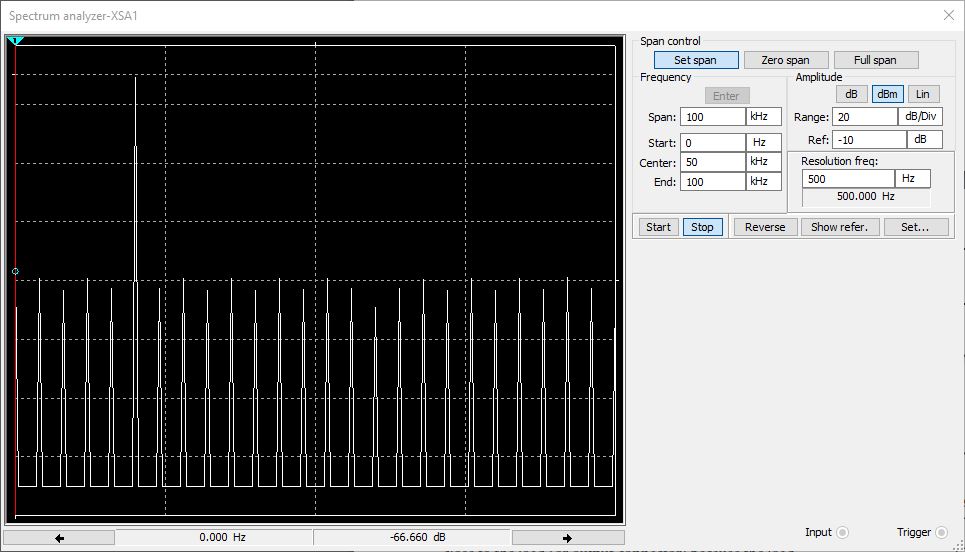Open the Resolution freq Hz unit dropdown
Screen dimensions: 965x552
click(x=913, y=178)
